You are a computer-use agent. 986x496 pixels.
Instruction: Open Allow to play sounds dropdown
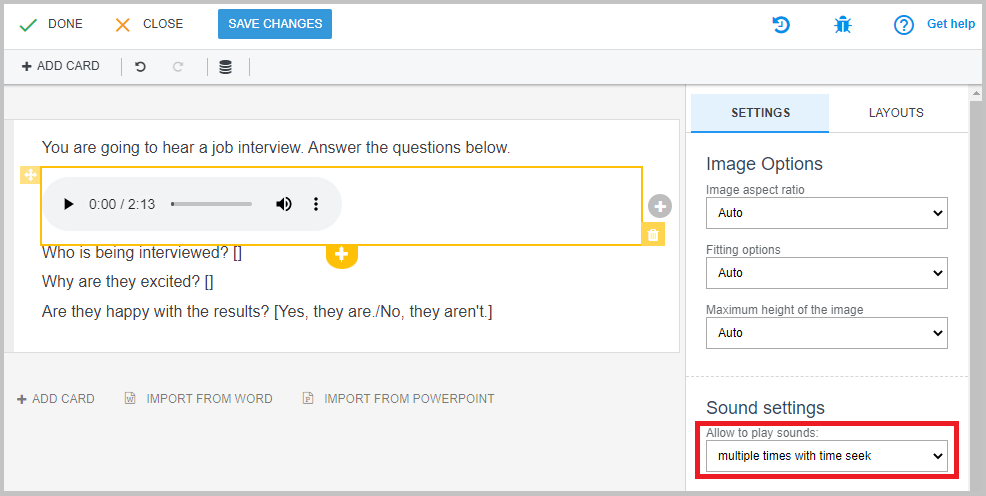point(826,456)
